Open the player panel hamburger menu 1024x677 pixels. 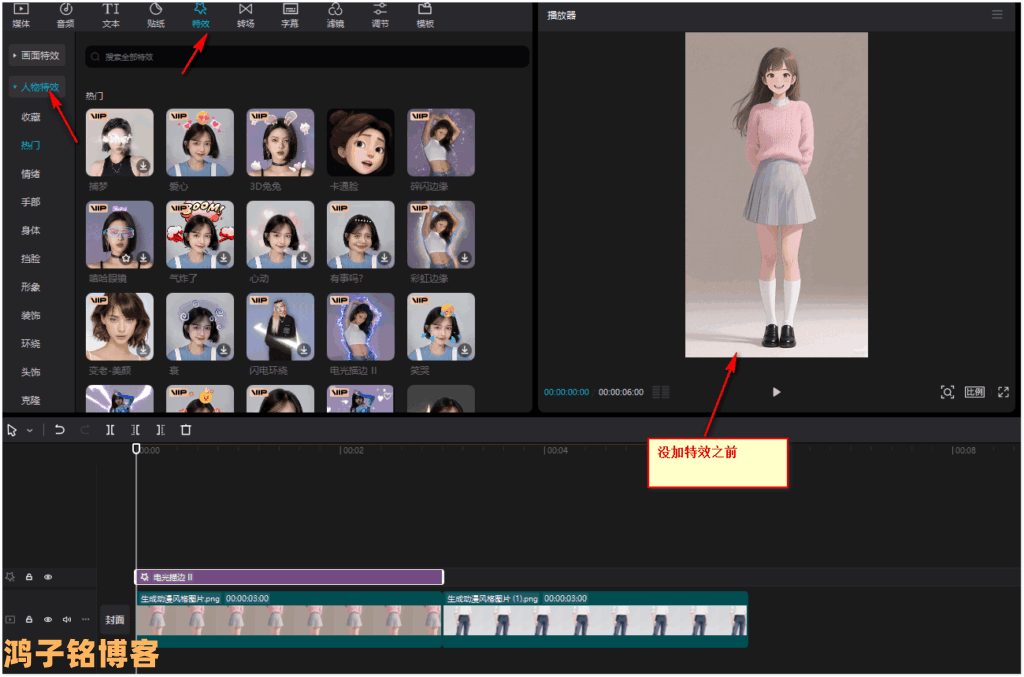997,15
